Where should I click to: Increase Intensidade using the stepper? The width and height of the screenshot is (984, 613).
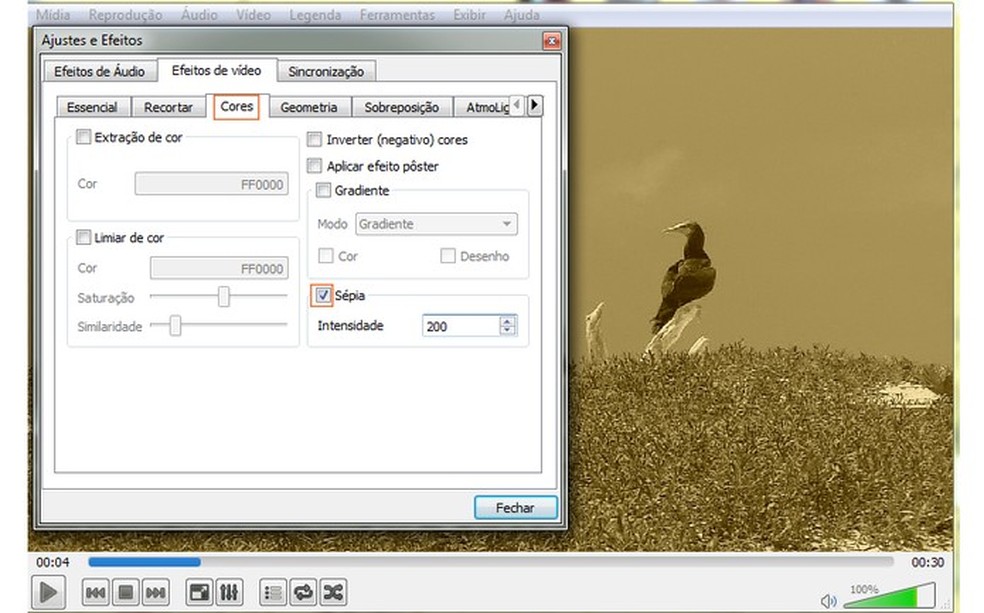[x=507, y=321]
